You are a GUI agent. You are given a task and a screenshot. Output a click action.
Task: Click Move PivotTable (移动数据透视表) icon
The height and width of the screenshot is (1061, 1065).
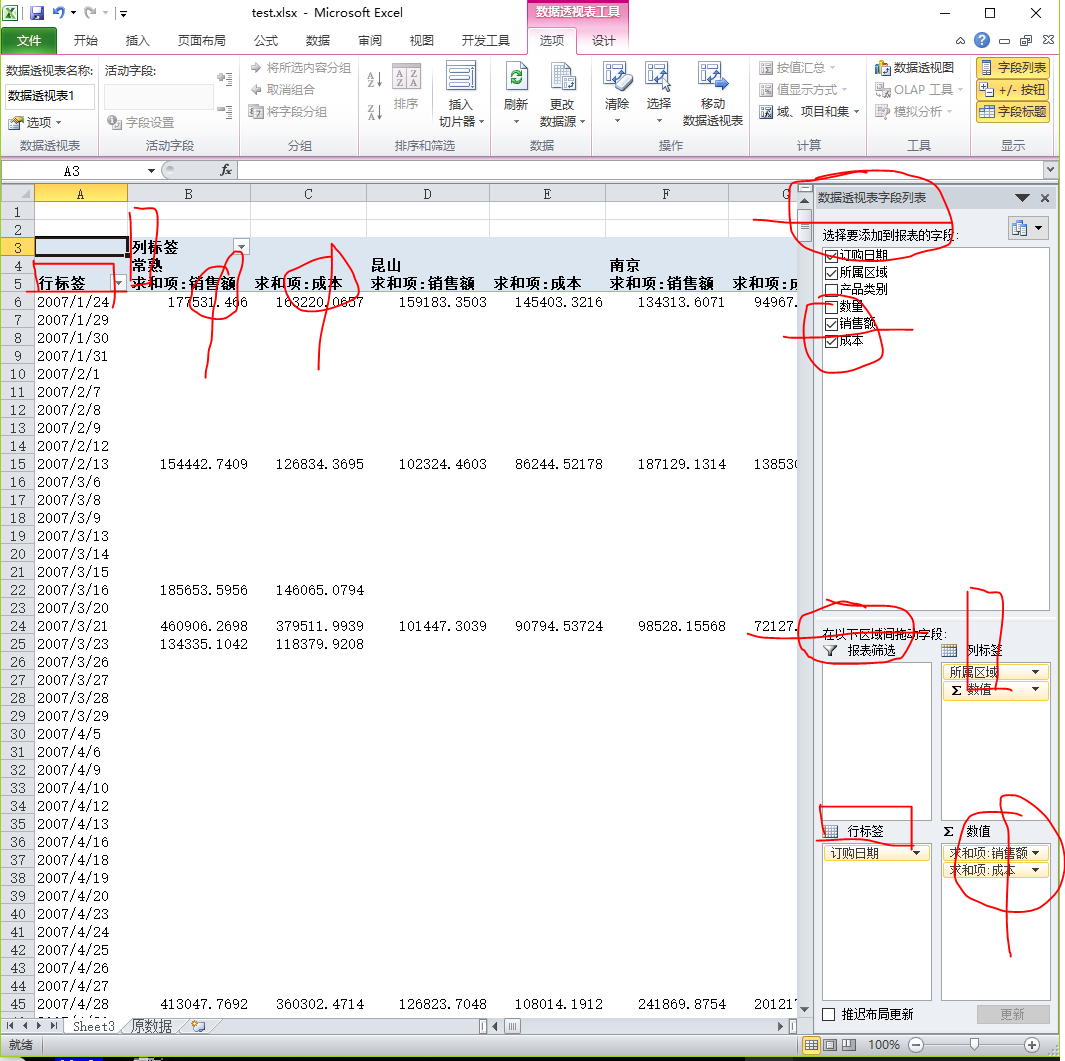pyautogui.click(x=712, y=80)
